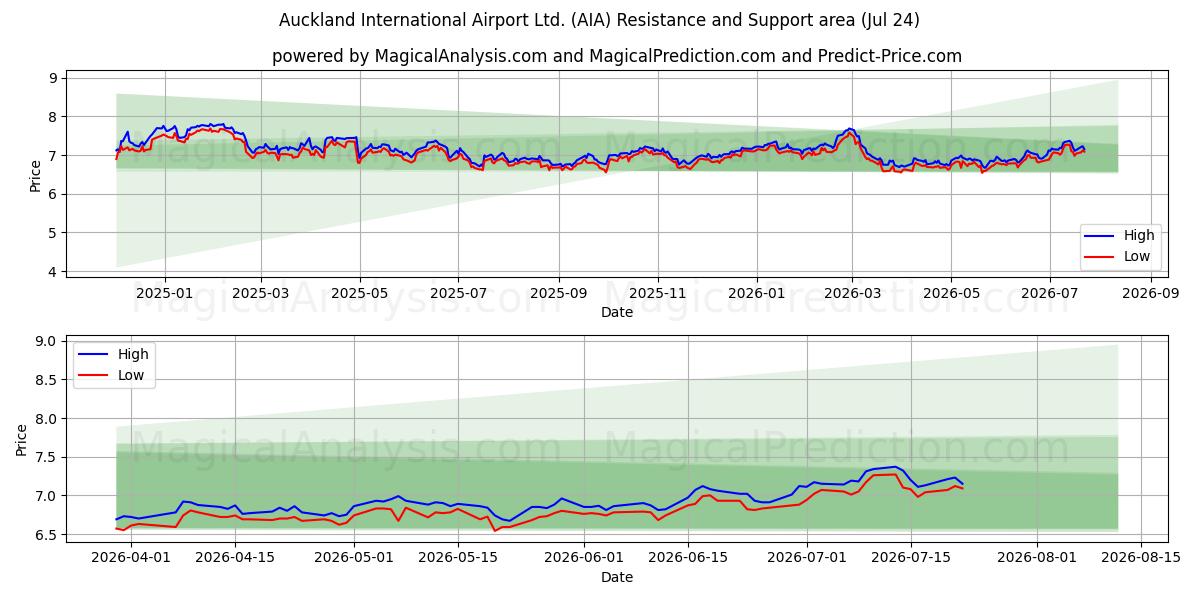
Task: Click the 'High' legend entry in bottom chart
Action: coord(133,354)
